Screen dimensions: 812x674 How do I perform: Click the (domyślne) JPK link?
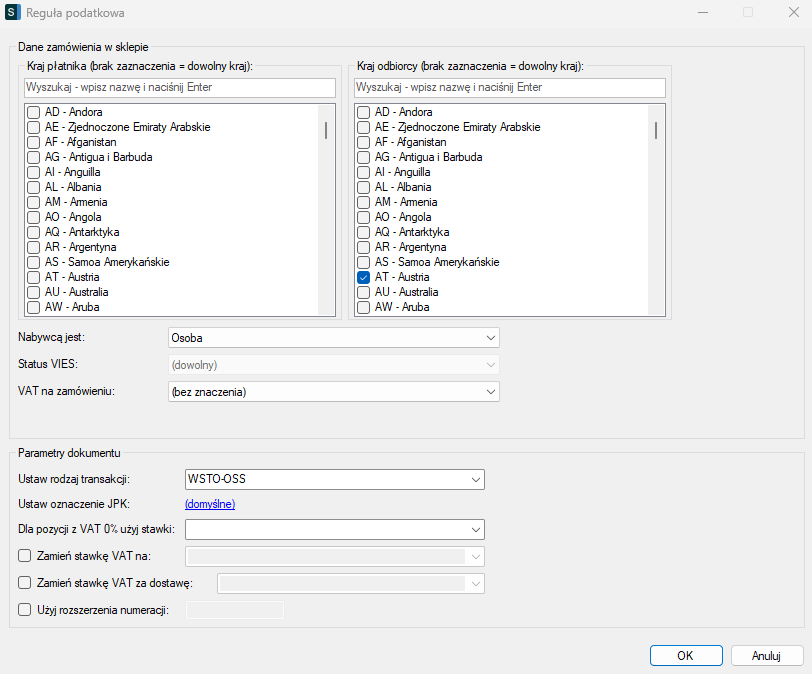[210, 504]
